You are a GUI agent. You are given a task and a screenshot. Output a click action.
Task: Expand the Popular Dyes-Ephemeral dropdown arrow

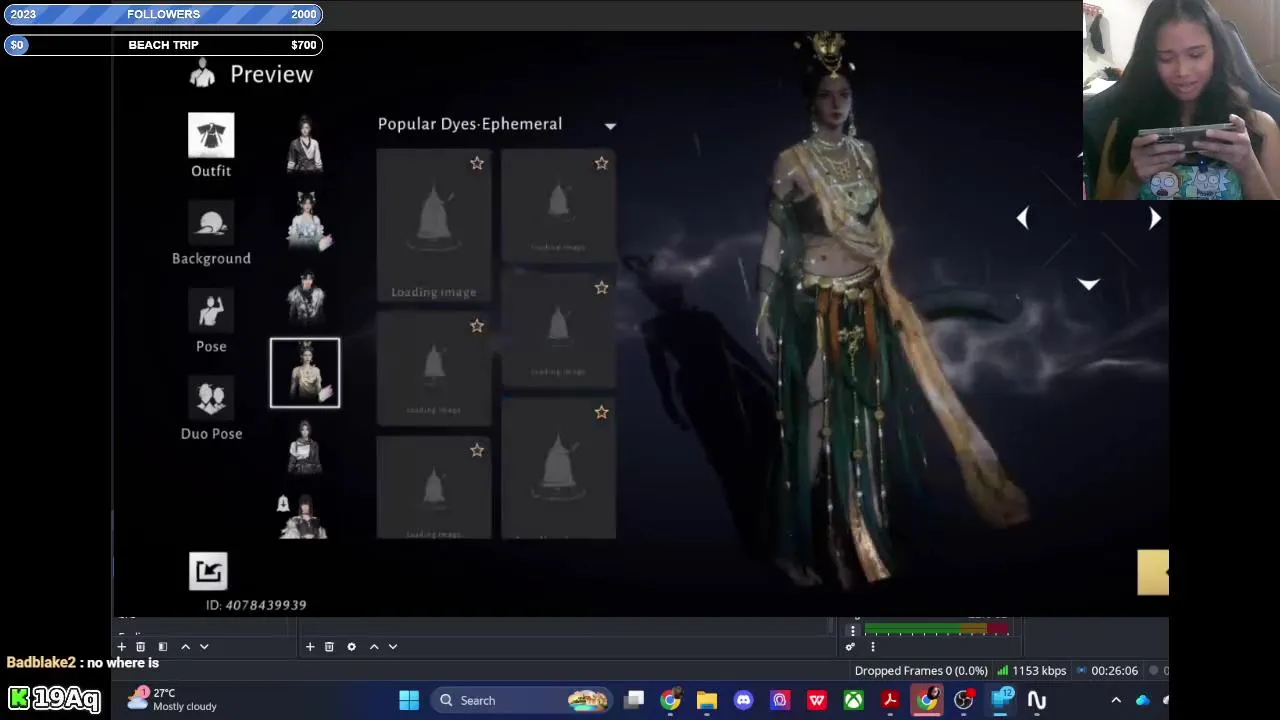click(610, 126)
